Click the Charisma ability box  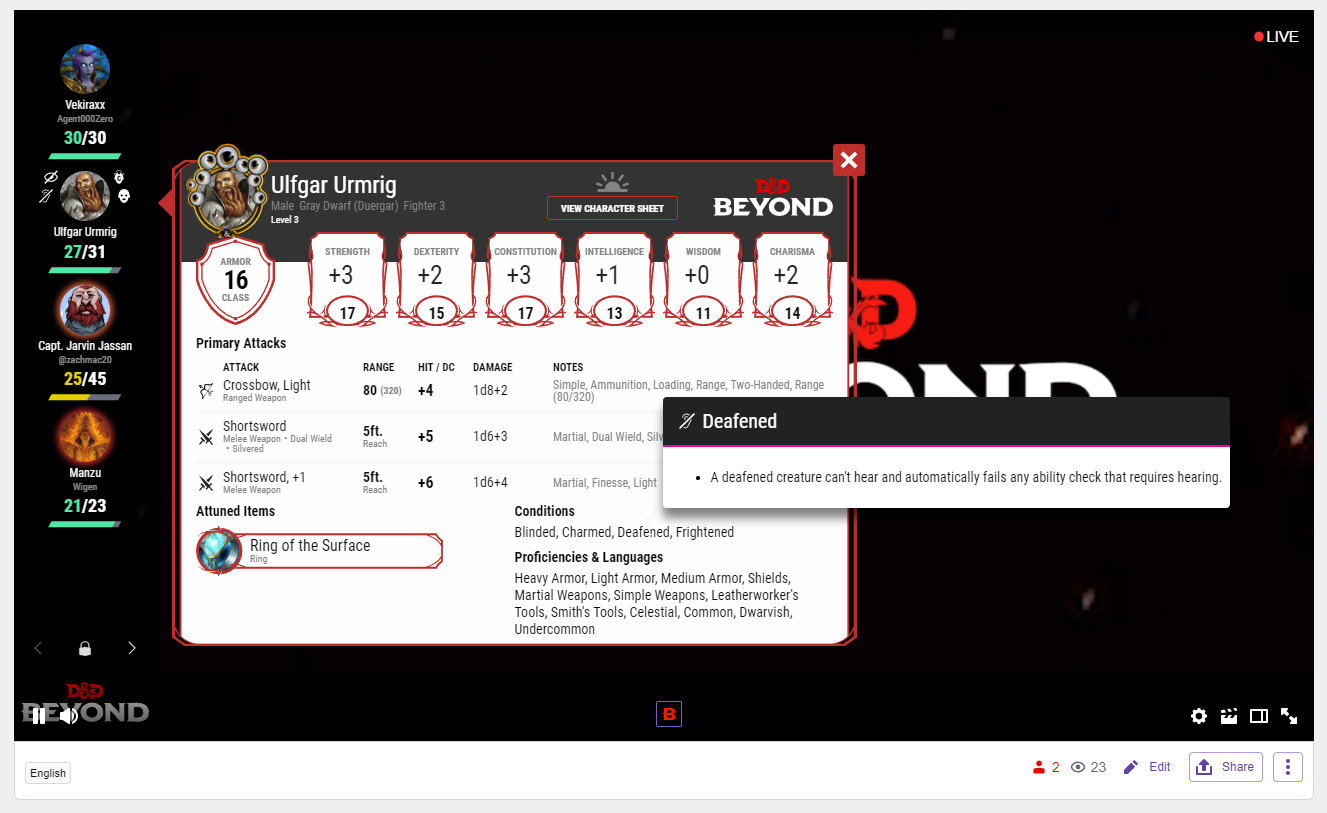click(x=792, y=280)
